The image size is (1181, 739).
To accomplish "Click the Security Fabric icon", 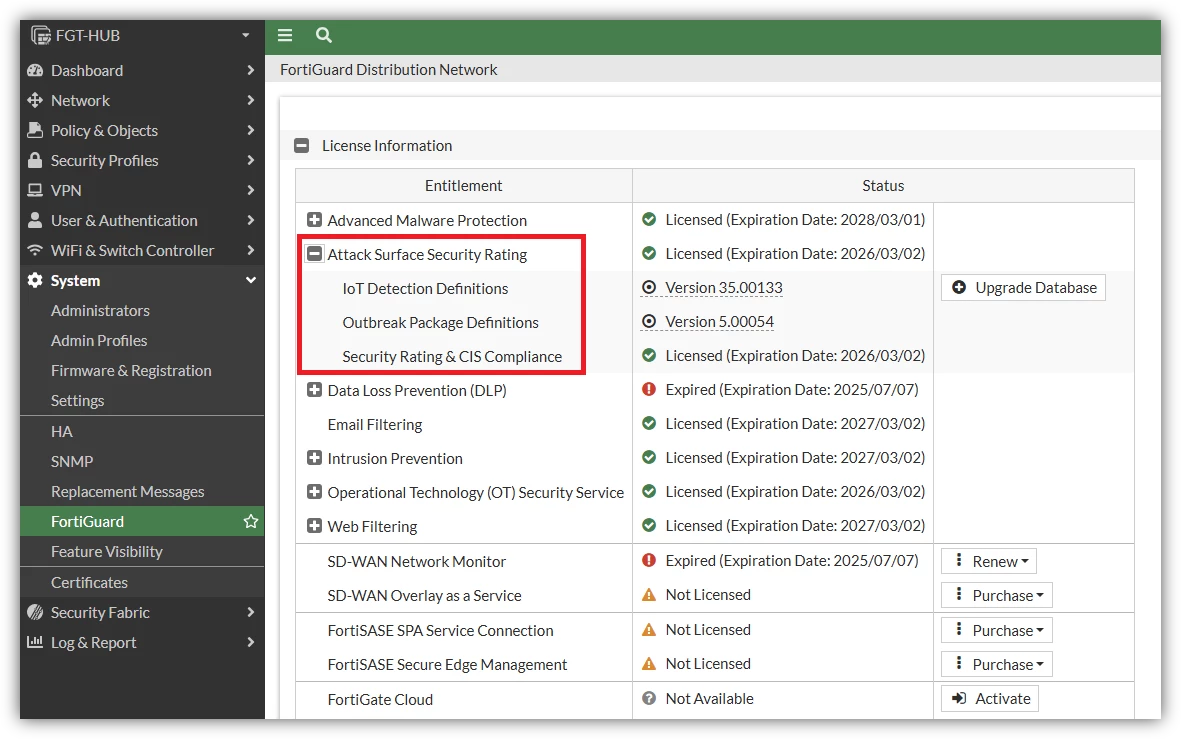I will click(x=35, y=612).
